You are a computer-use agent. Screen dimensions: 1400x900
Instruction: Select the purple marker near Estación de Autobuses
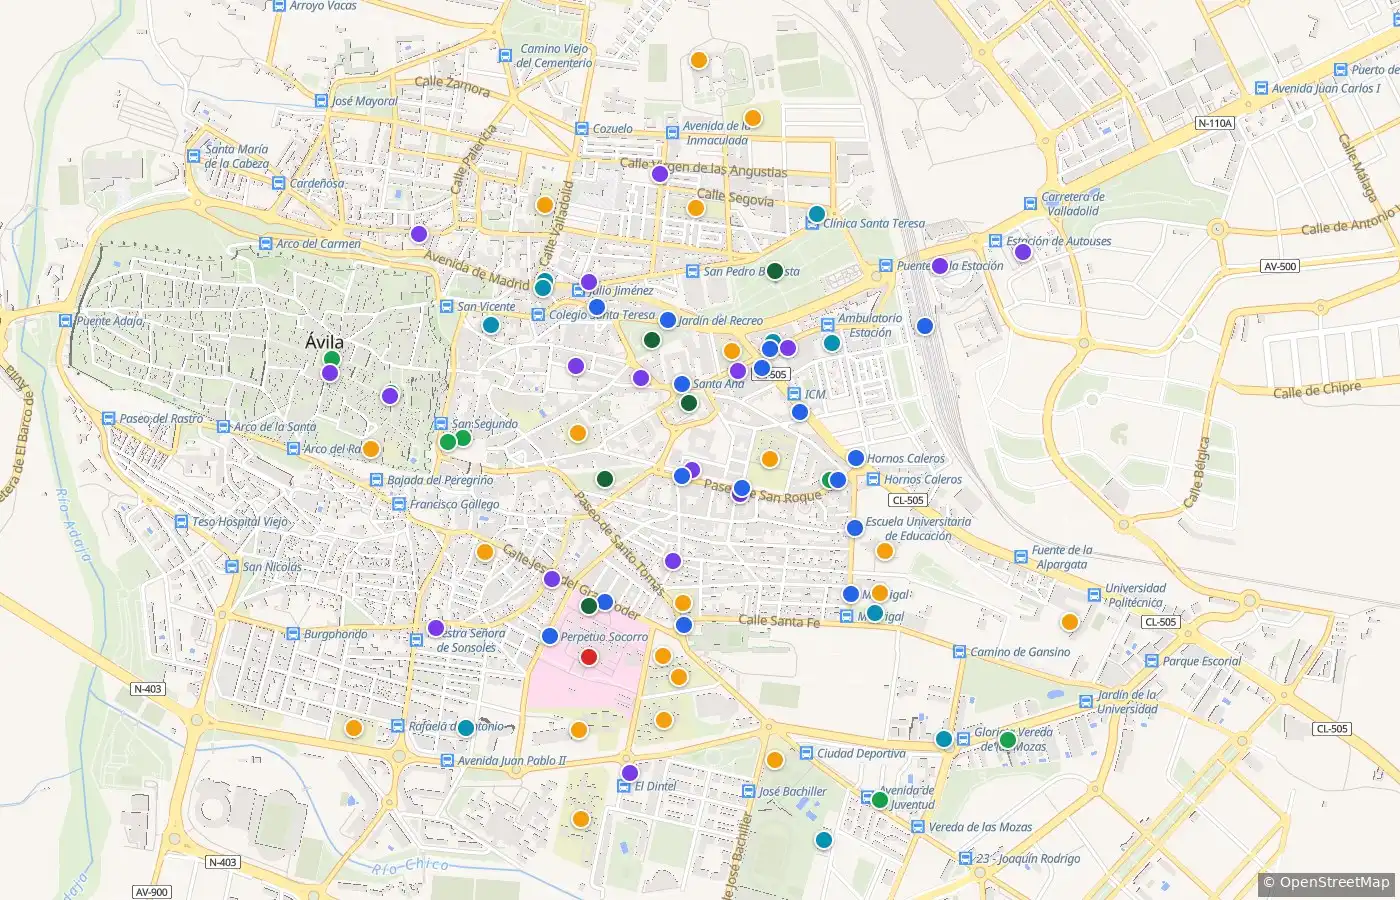click(1022, 252)
